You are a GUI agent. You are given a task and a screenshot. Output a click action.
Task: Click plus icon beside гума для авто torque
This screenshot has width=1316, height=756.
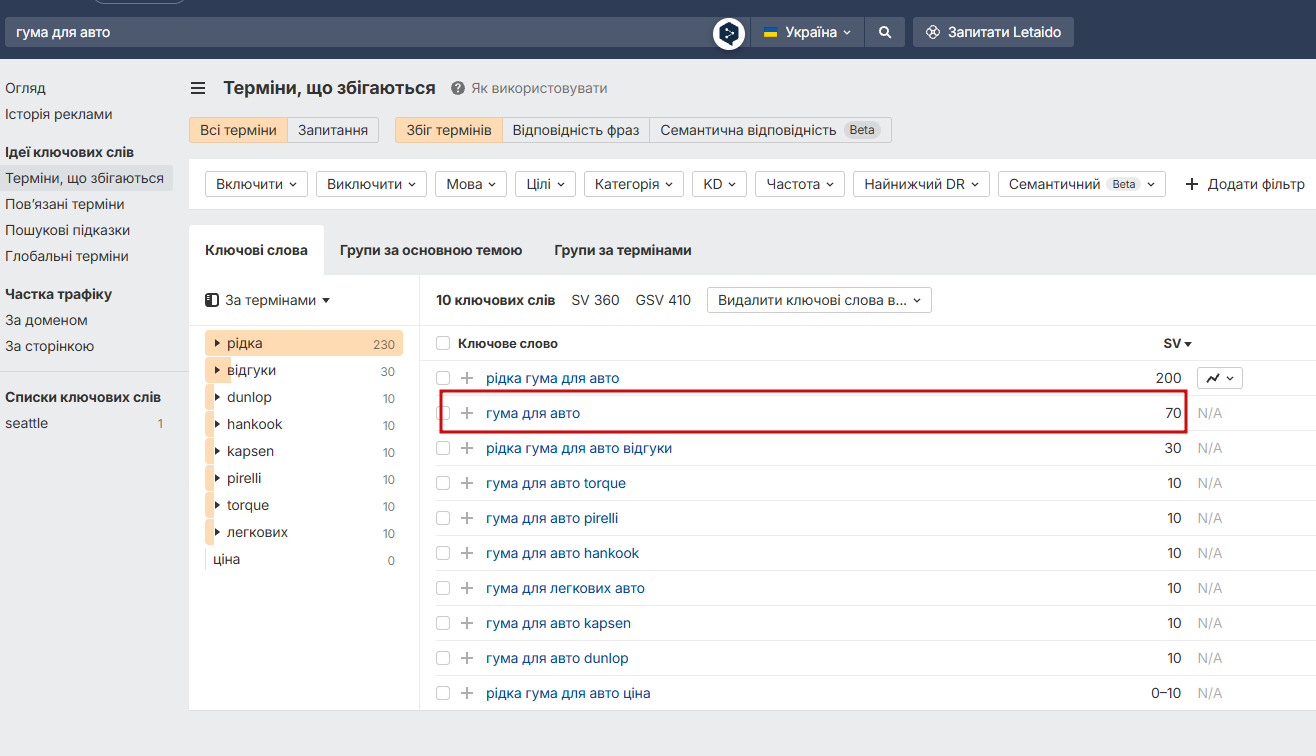[x=467, y=483]
